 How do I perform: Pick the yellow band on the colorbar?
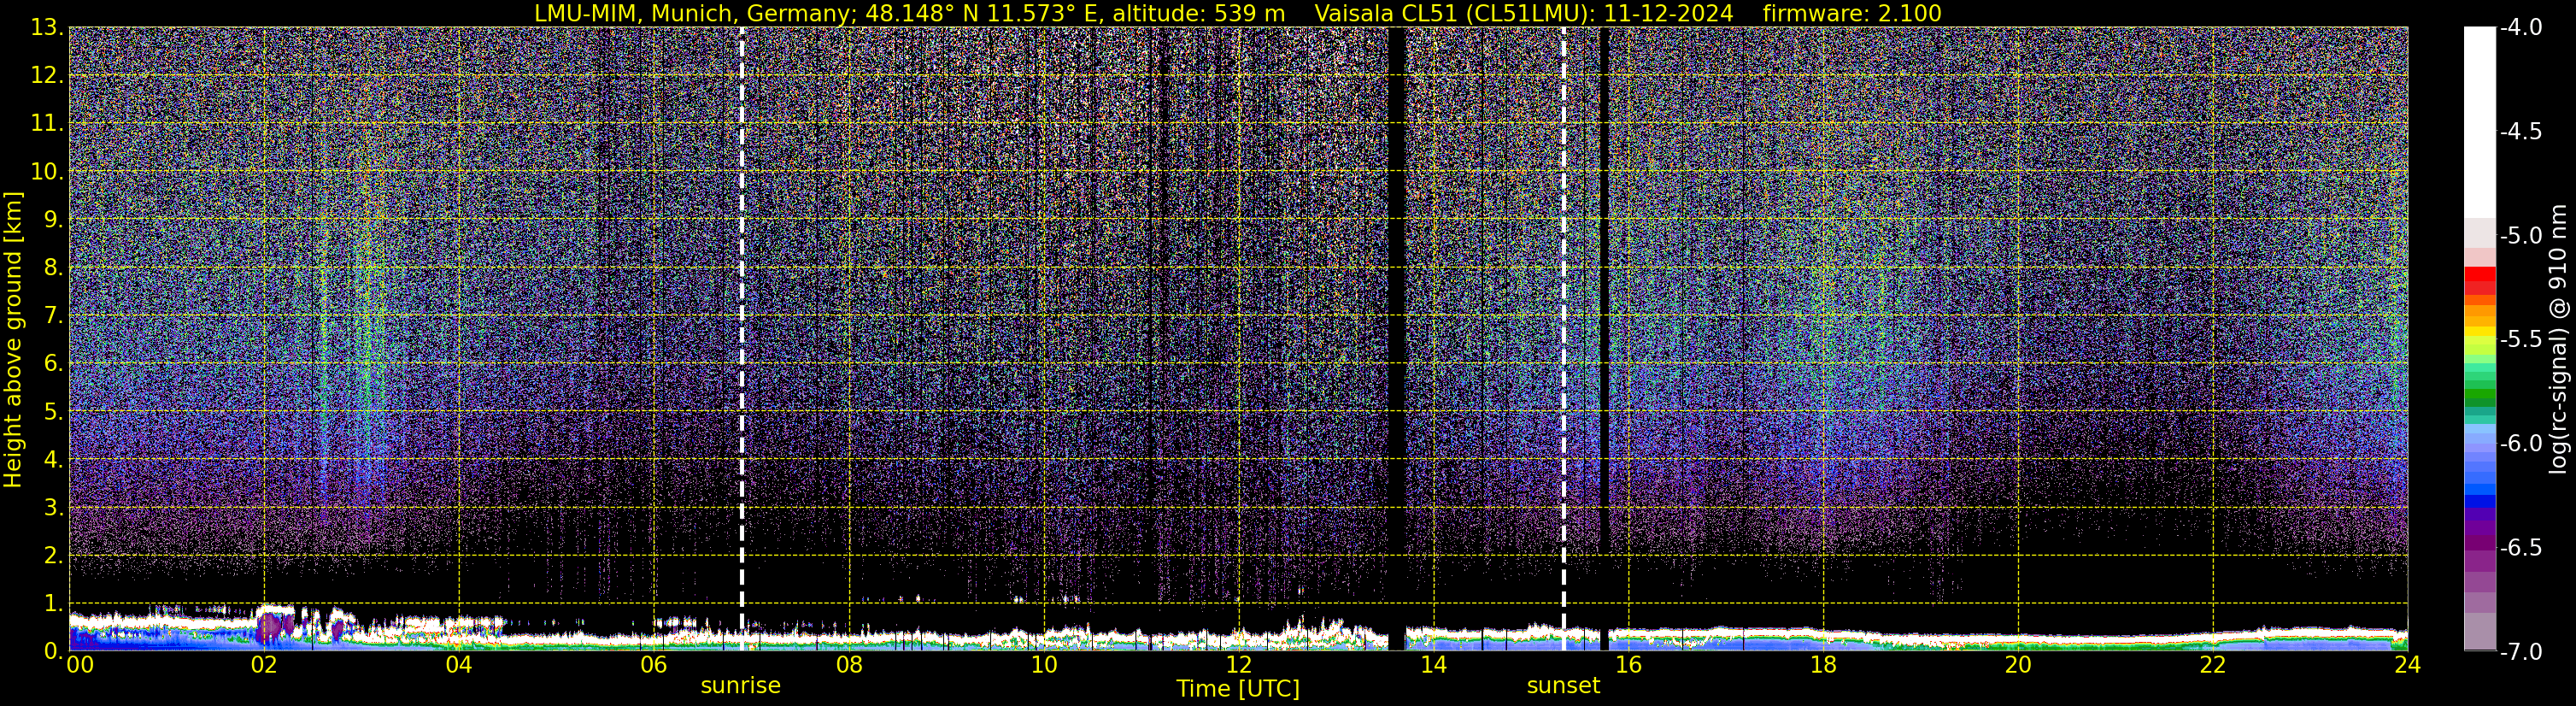(2479, 331)
